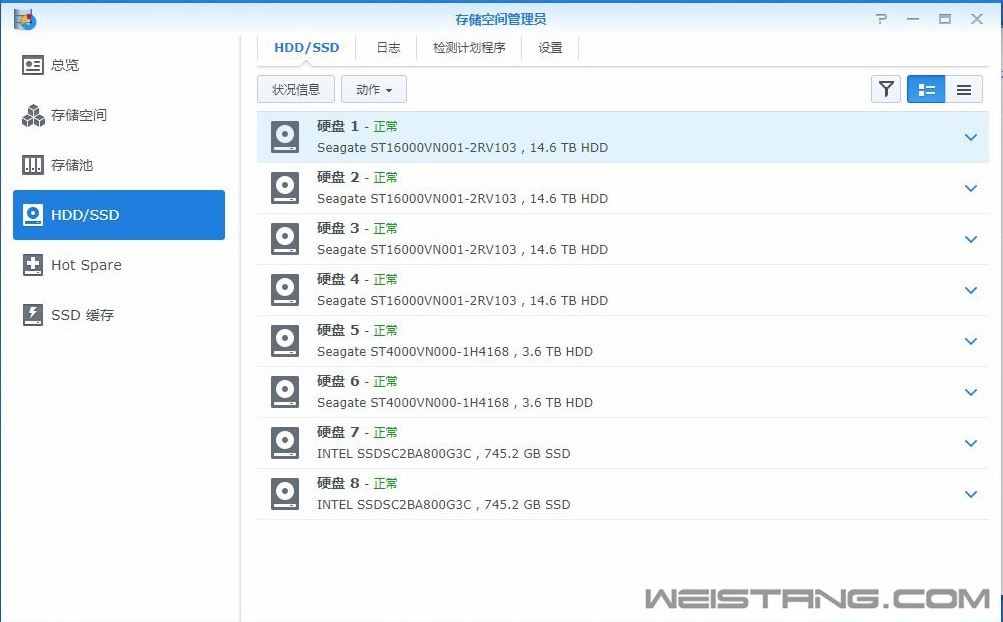Open the Hot Spare section
1003x622 pixels.
pyautogui.click(x=83, y=265)
